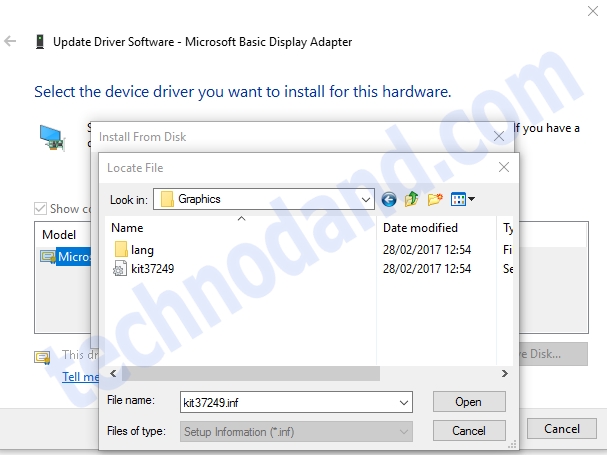Click the horizontal scrollbar thumb in file list
The image size is (607, 455).
coord(250,373)
